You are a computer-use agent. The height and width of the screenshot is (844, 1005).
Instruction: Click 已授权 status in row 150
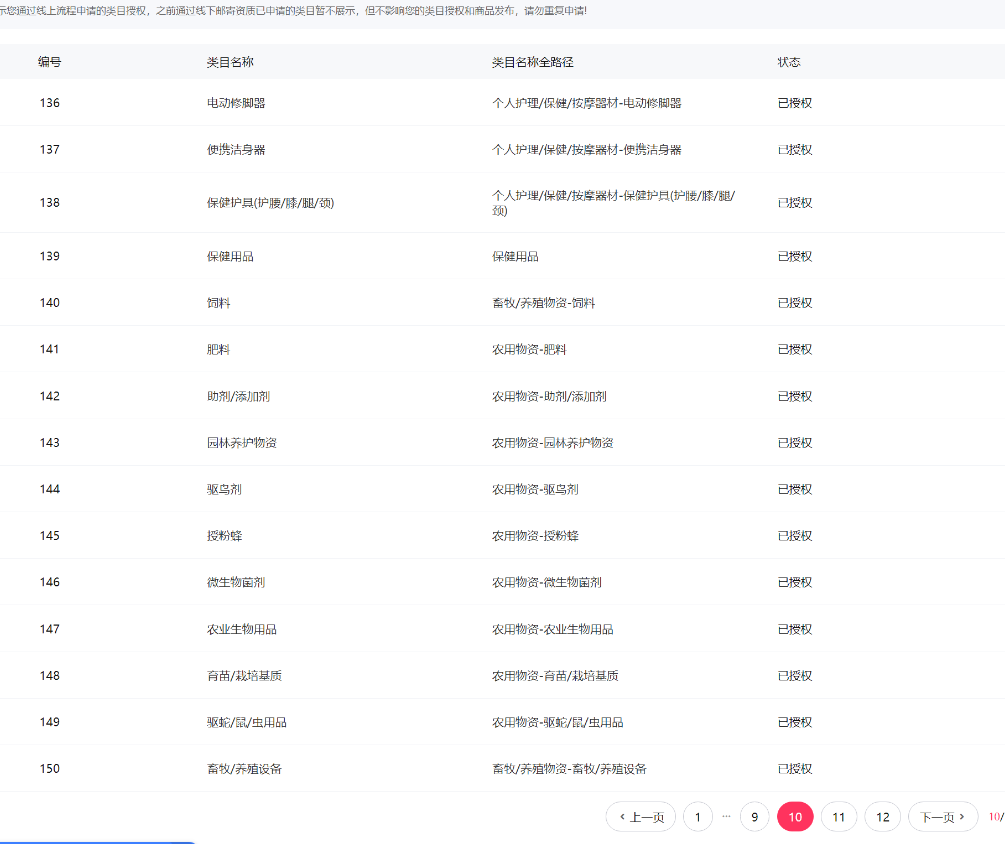point(795,769)
